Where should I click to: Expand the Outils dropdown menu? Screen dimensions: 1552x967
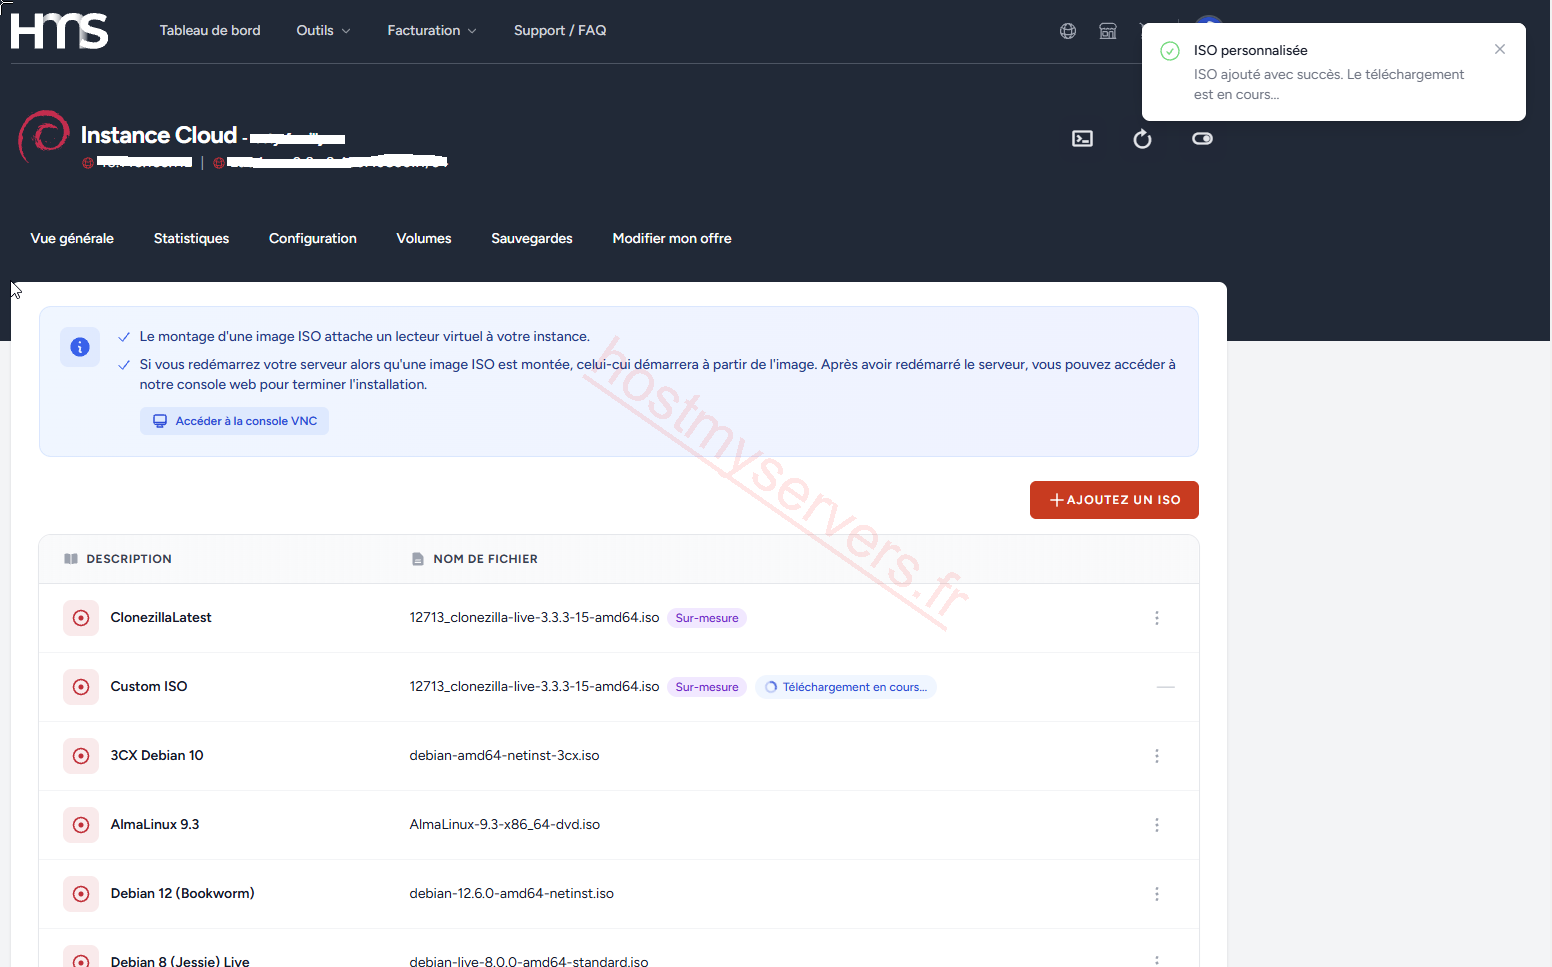pyautogui.click(x=323, y=31)
